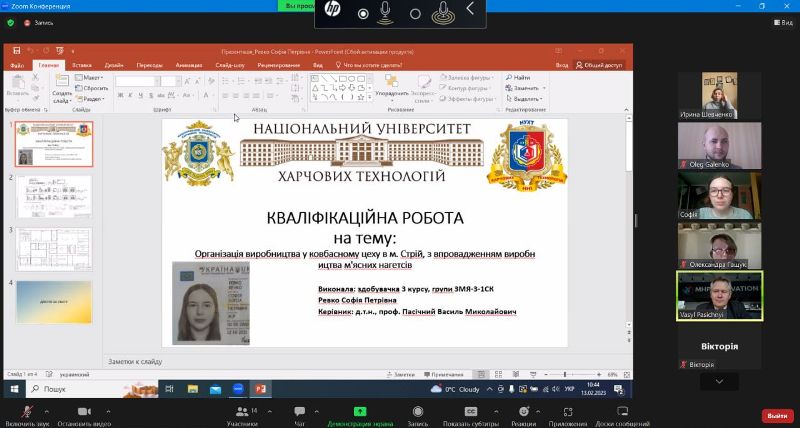Expand video options arrow next to camera

click(108, 411)
